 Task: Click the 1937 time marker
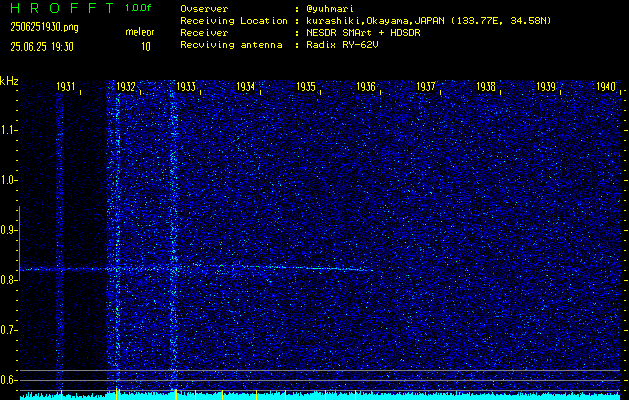point(426,87)
